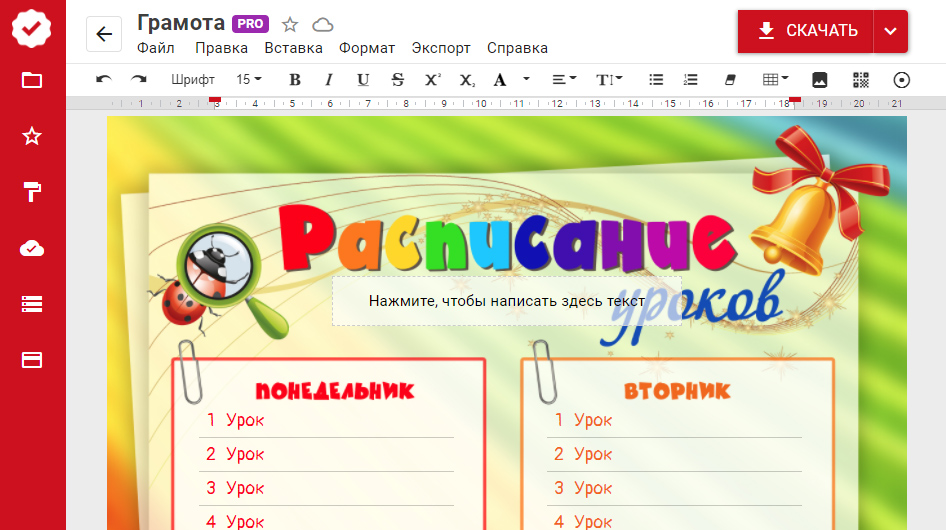This screenshot has height=530, width=946.
Task: Open the Экспорт menu
Action: [x=441, y=48]
